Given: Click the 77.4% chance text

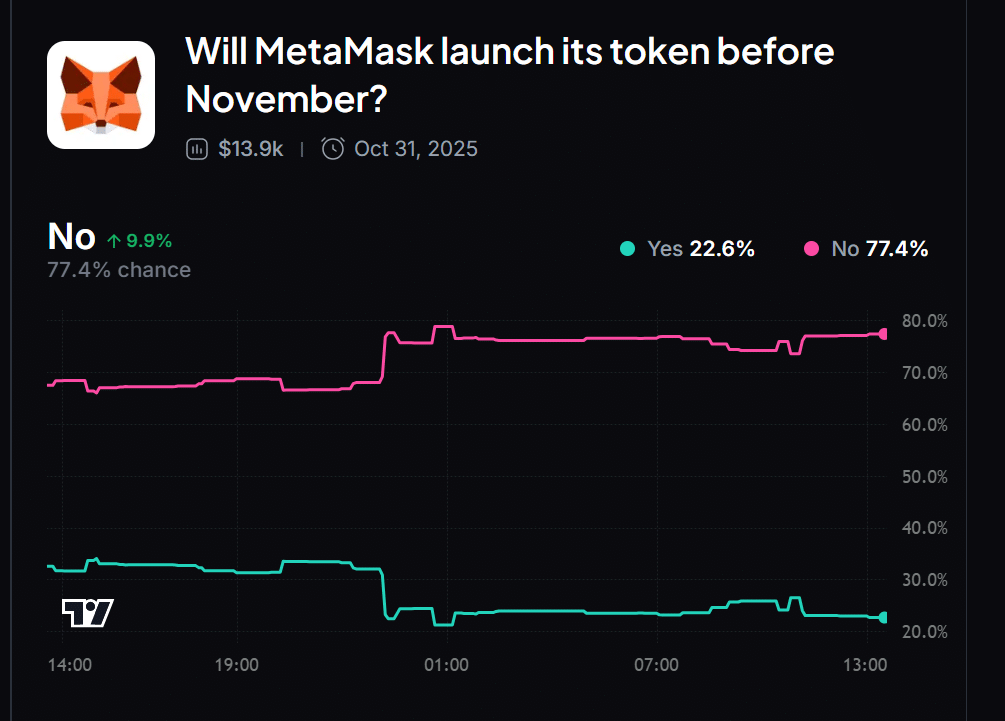Looking at the screenshot, I should [x=119, y=270].
